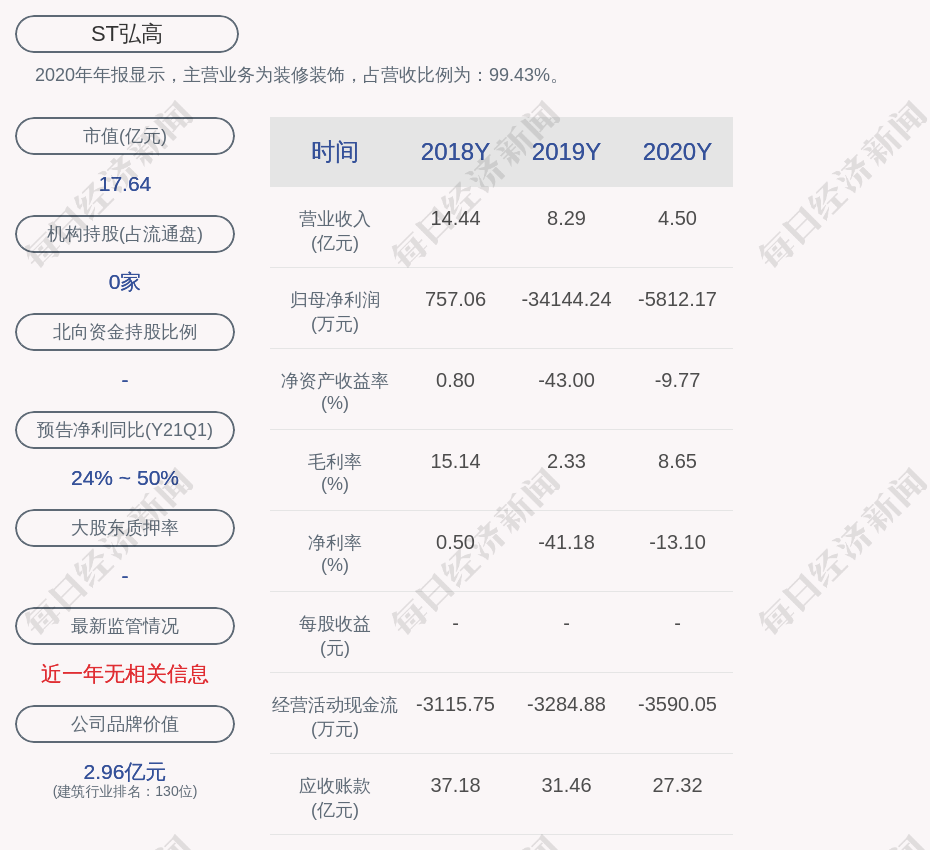
Task: Click the 2020年年报显示 business description sentence
Action: (x=297, y=75)
